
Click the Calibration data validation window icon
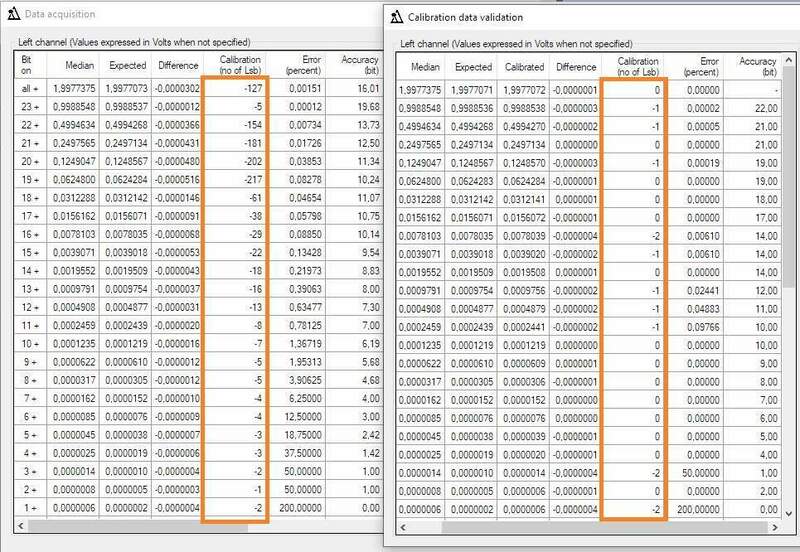[397, 17]
